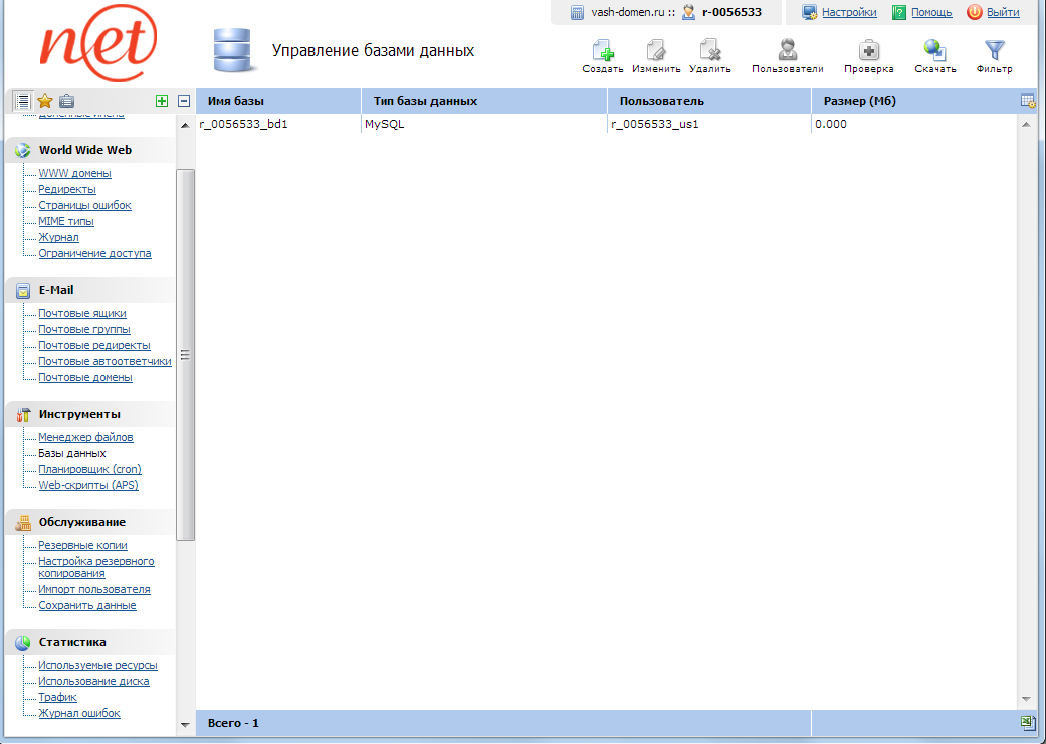Open Настройки link in top bar
The height and width of the screenshot is (744, 1046).
[848, 13]
